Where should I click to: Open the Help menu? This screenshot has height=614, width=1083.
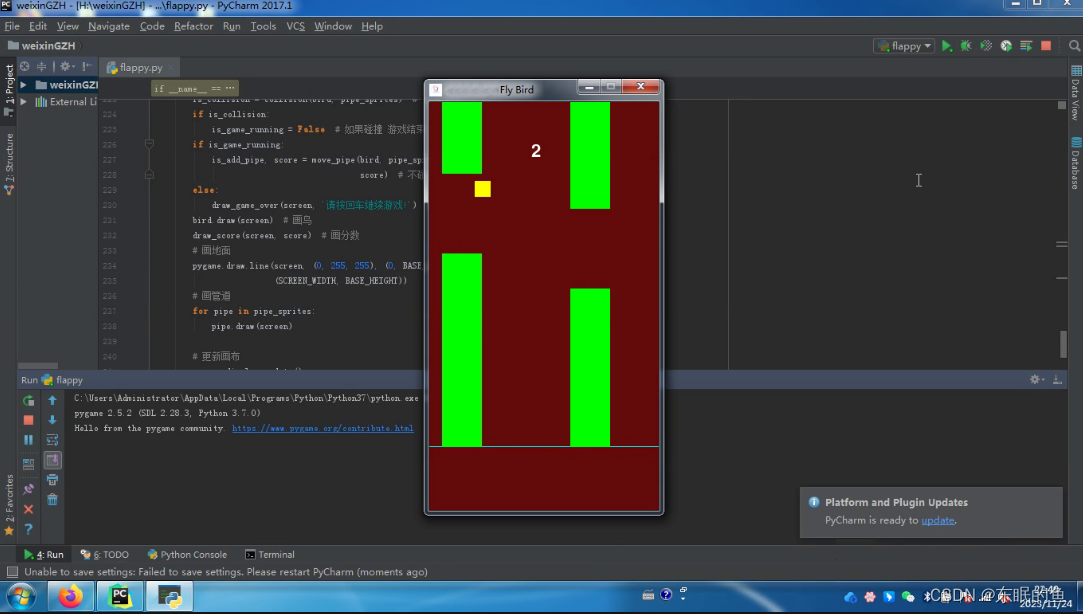click(372, 26)
